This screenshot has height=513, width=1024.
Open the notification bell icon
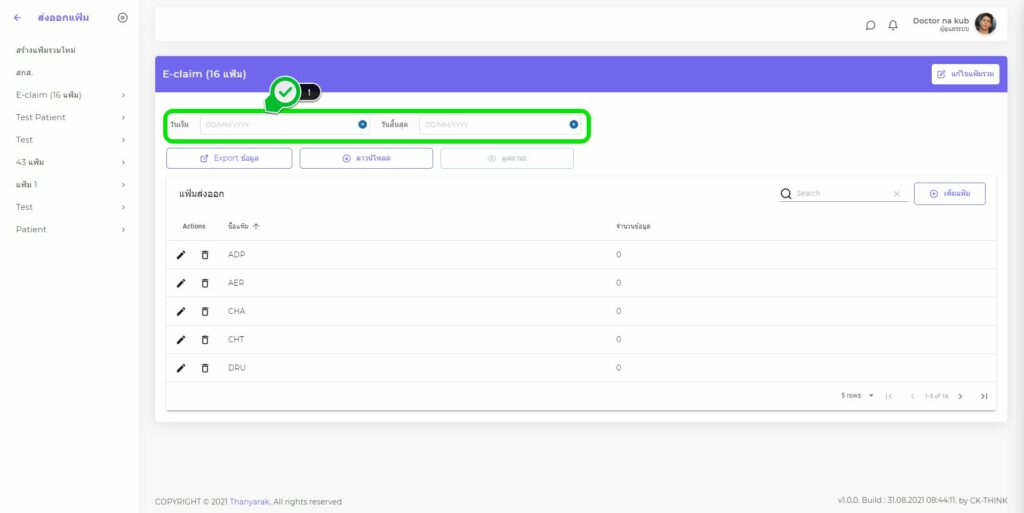click(x=893, y=25)
